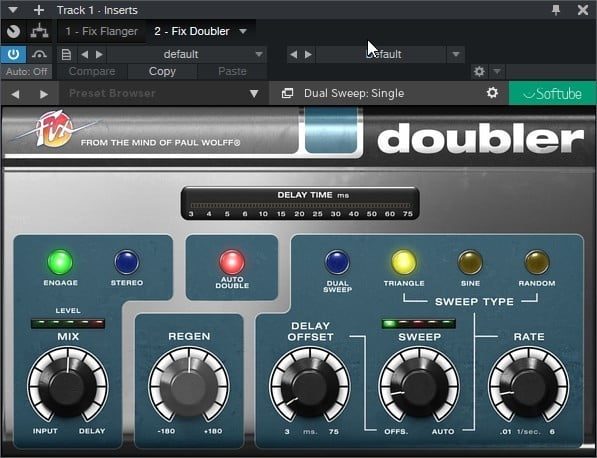Expand the arrow beside the host gear

(x=497, y=71)
